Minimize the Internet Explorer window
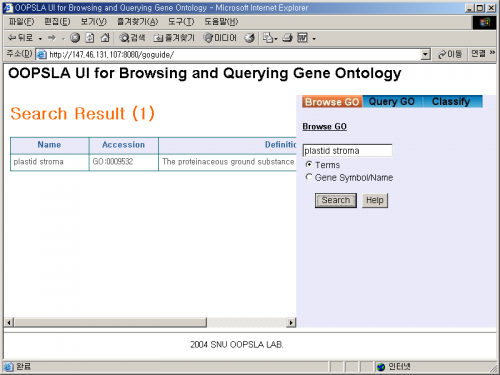The image size is (500, 375). click(470, 8)
